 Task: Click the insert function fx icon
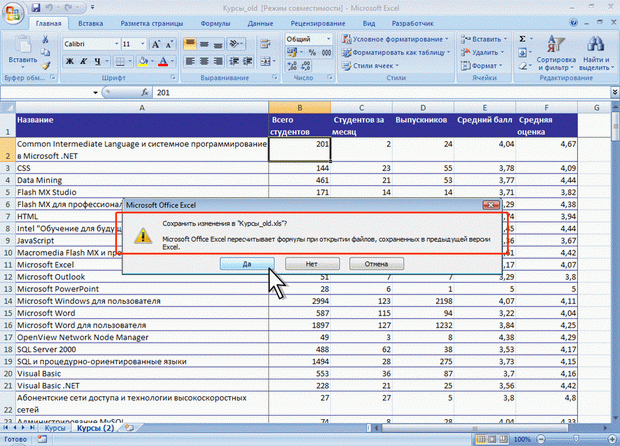(x=145, y=93)
